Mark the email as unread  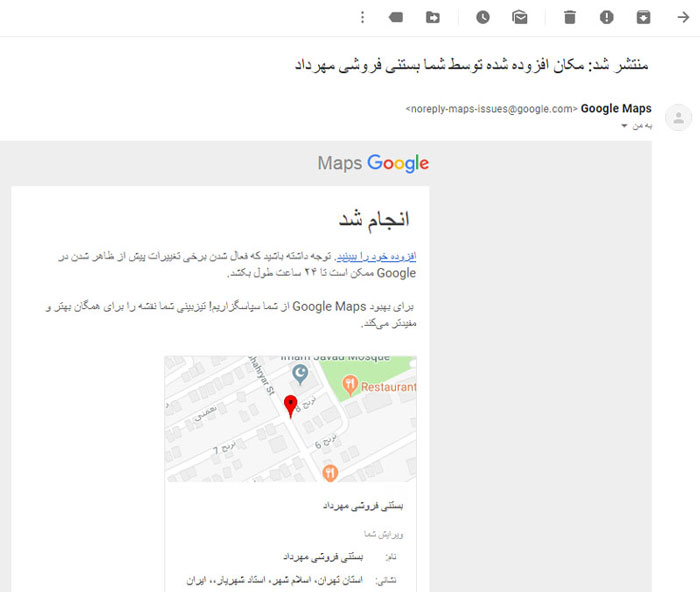pyautogui.click(x=520, y=17)
